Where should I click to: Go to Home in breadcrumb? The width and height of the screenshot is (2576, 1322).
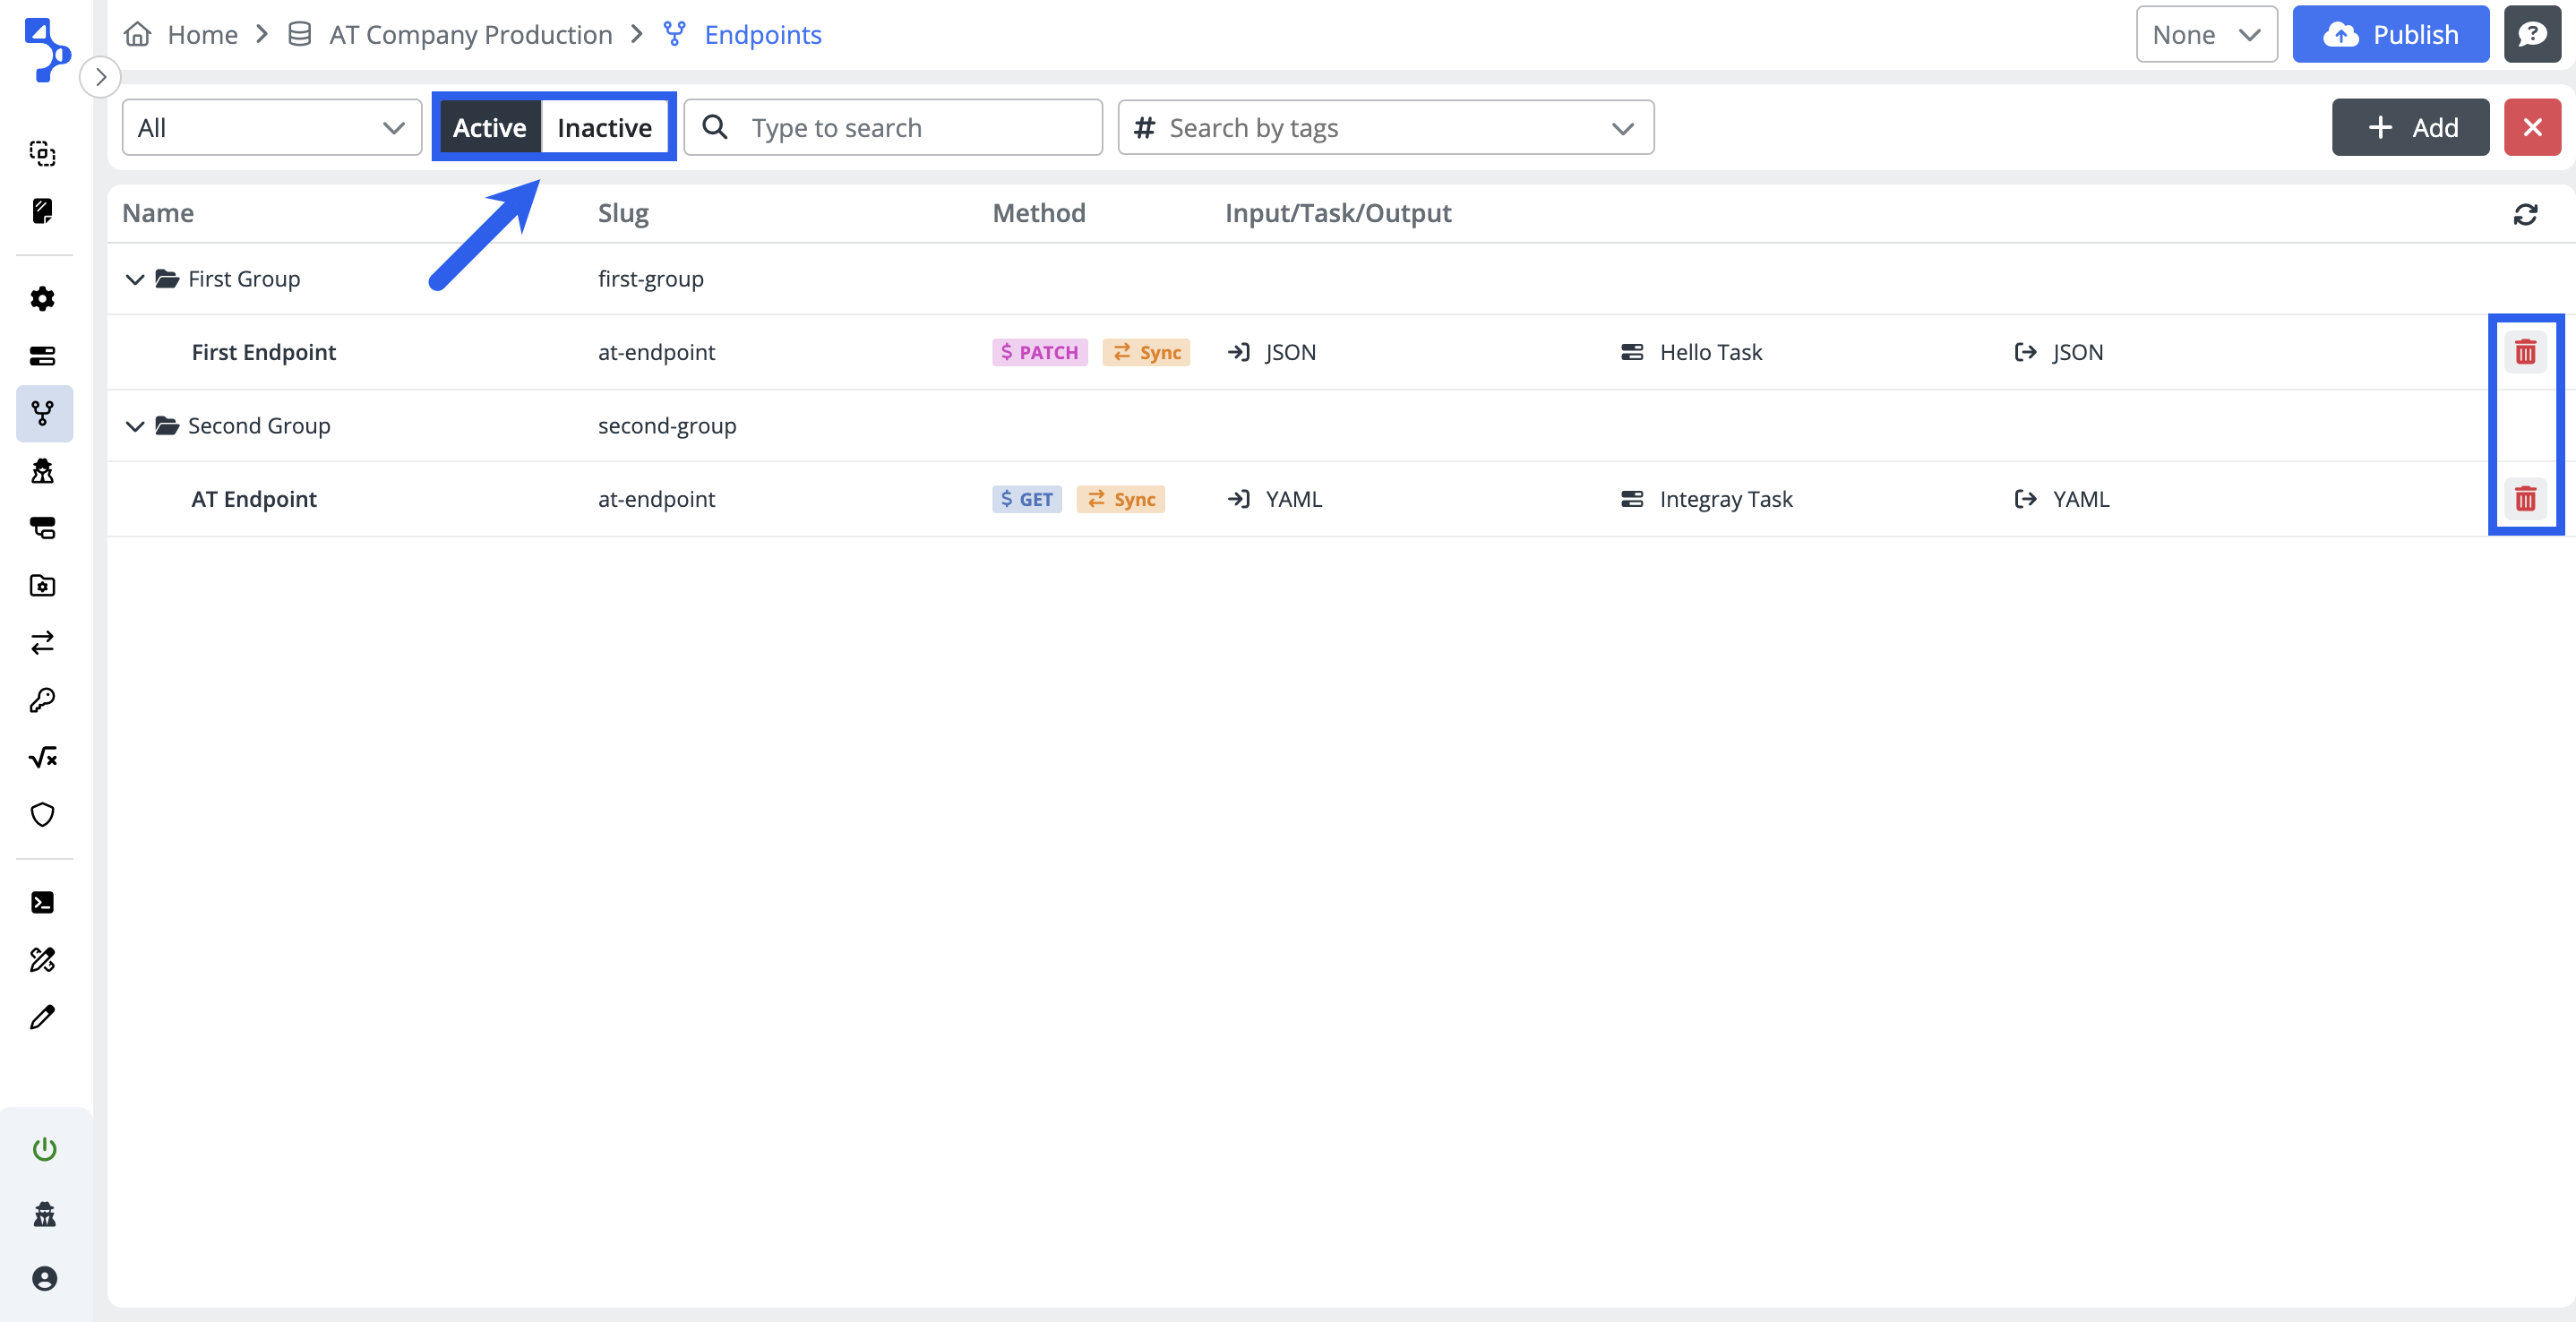(201, 35)
